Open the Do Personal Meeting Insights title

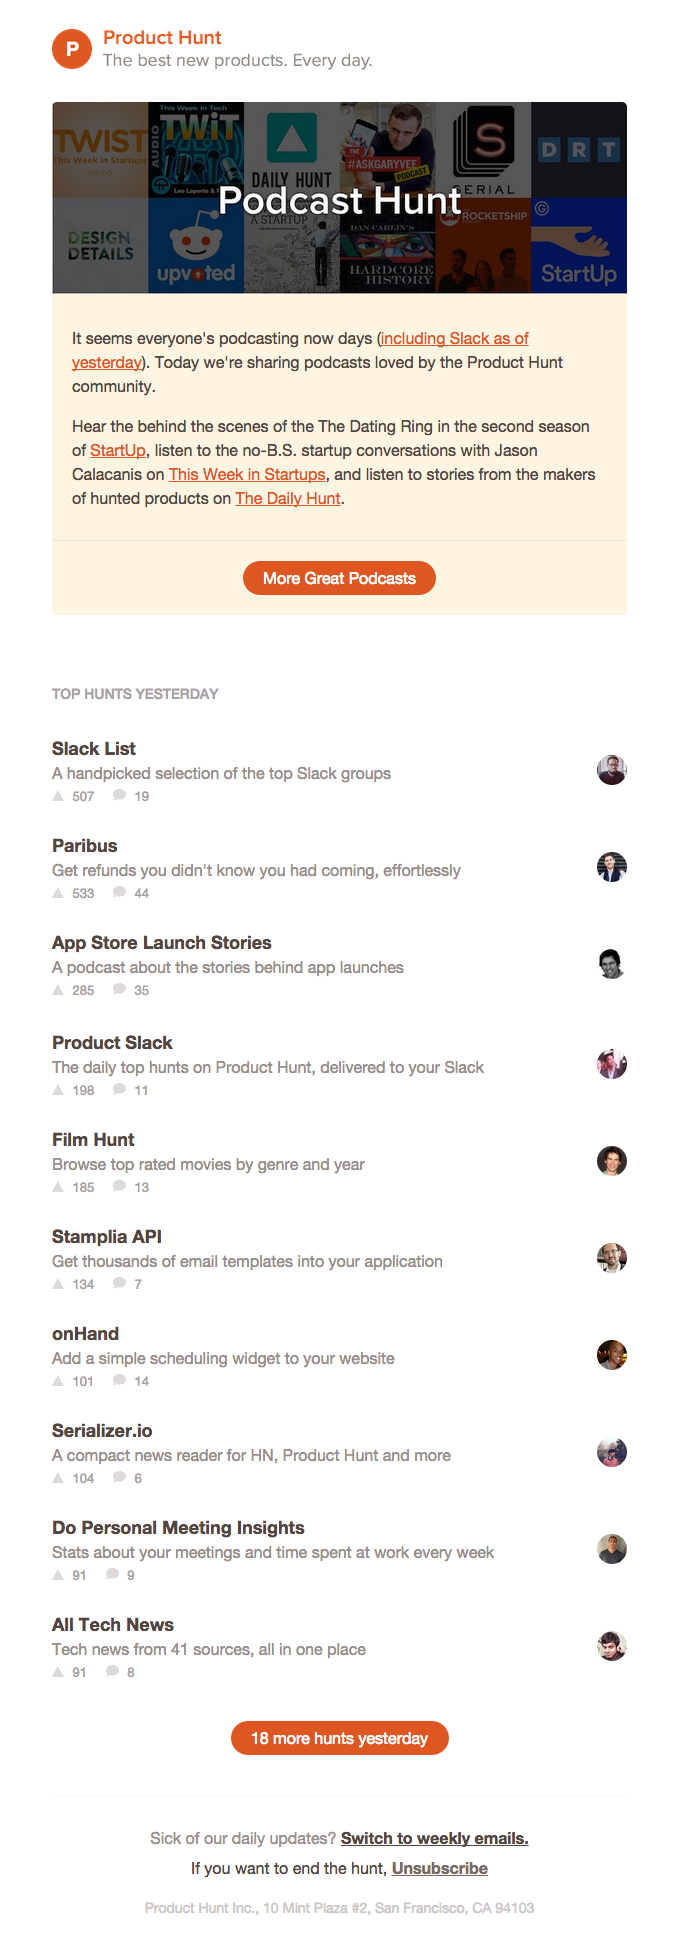coord(178,1528)
